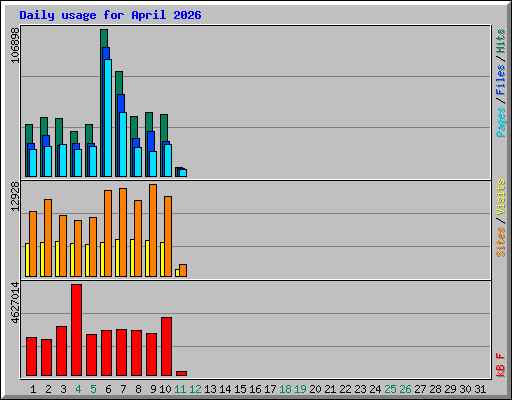Click the tallest orange bar on day 9

tap(153, 230)
